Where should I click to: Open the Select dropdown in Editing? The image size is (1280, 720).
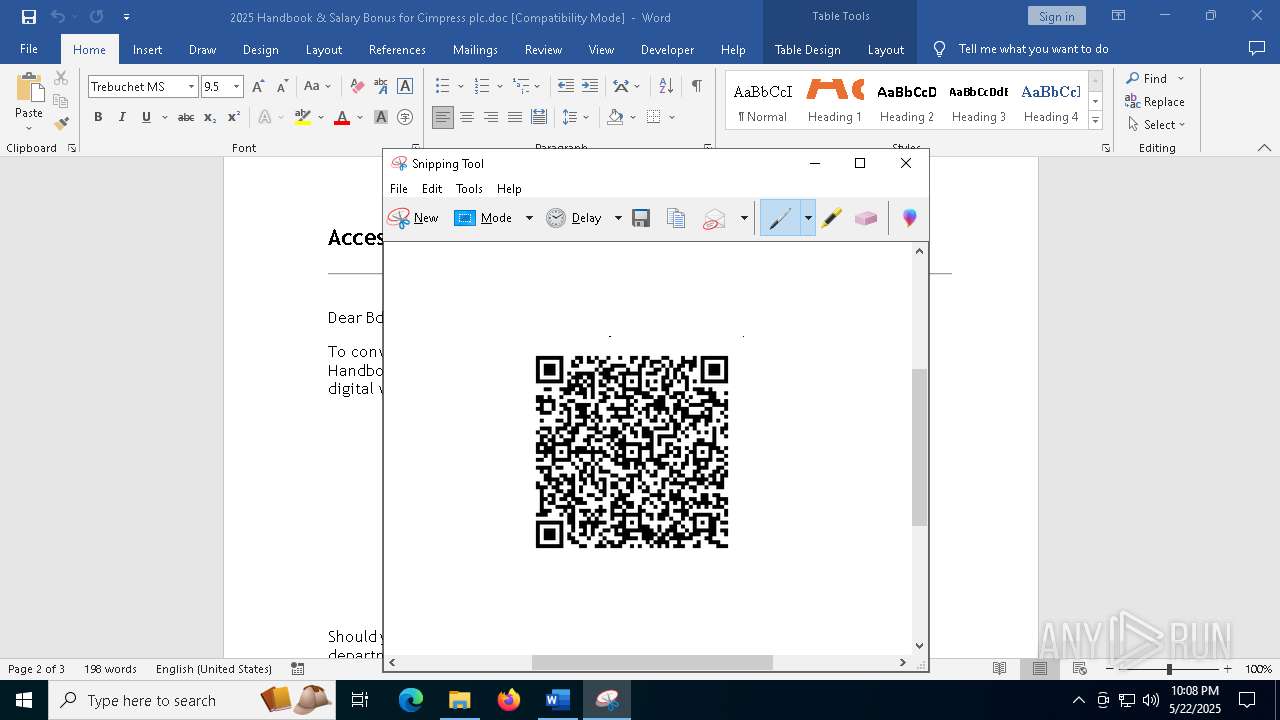point(1156,124)
